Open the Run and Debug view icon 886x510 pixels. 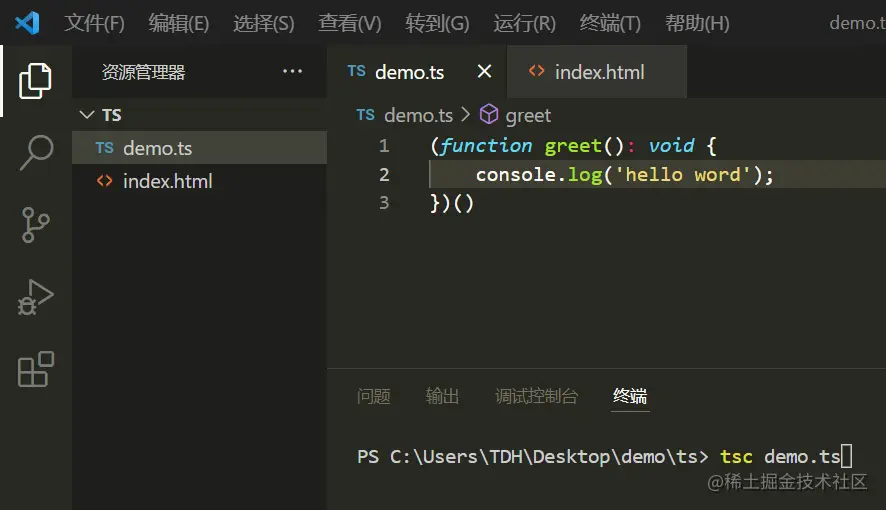(36, 297)
